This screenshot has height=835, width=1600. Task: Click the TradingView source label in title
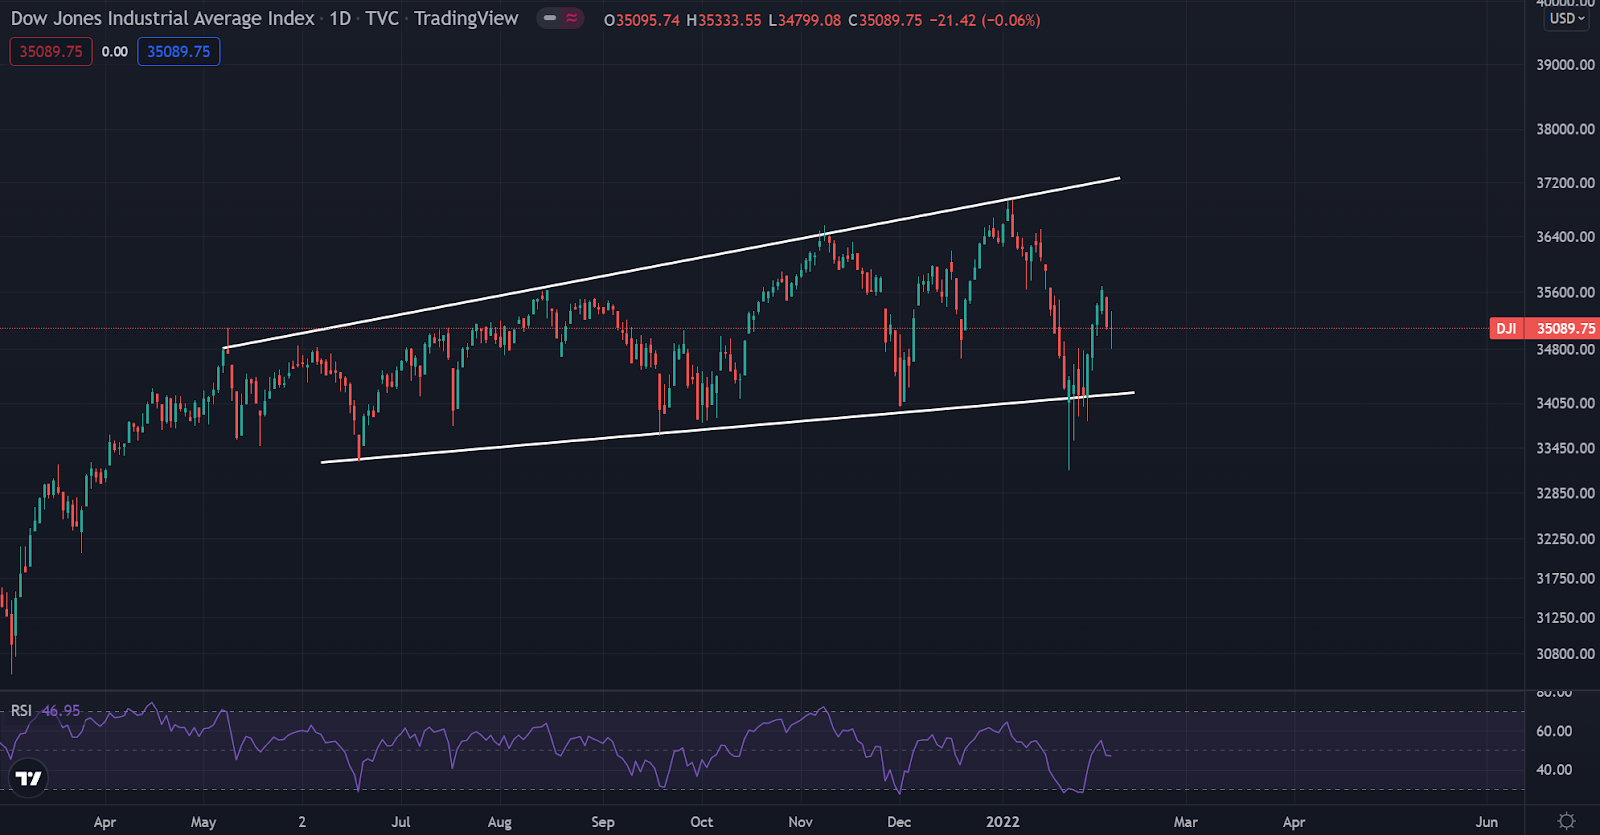[x=466, y=19]
